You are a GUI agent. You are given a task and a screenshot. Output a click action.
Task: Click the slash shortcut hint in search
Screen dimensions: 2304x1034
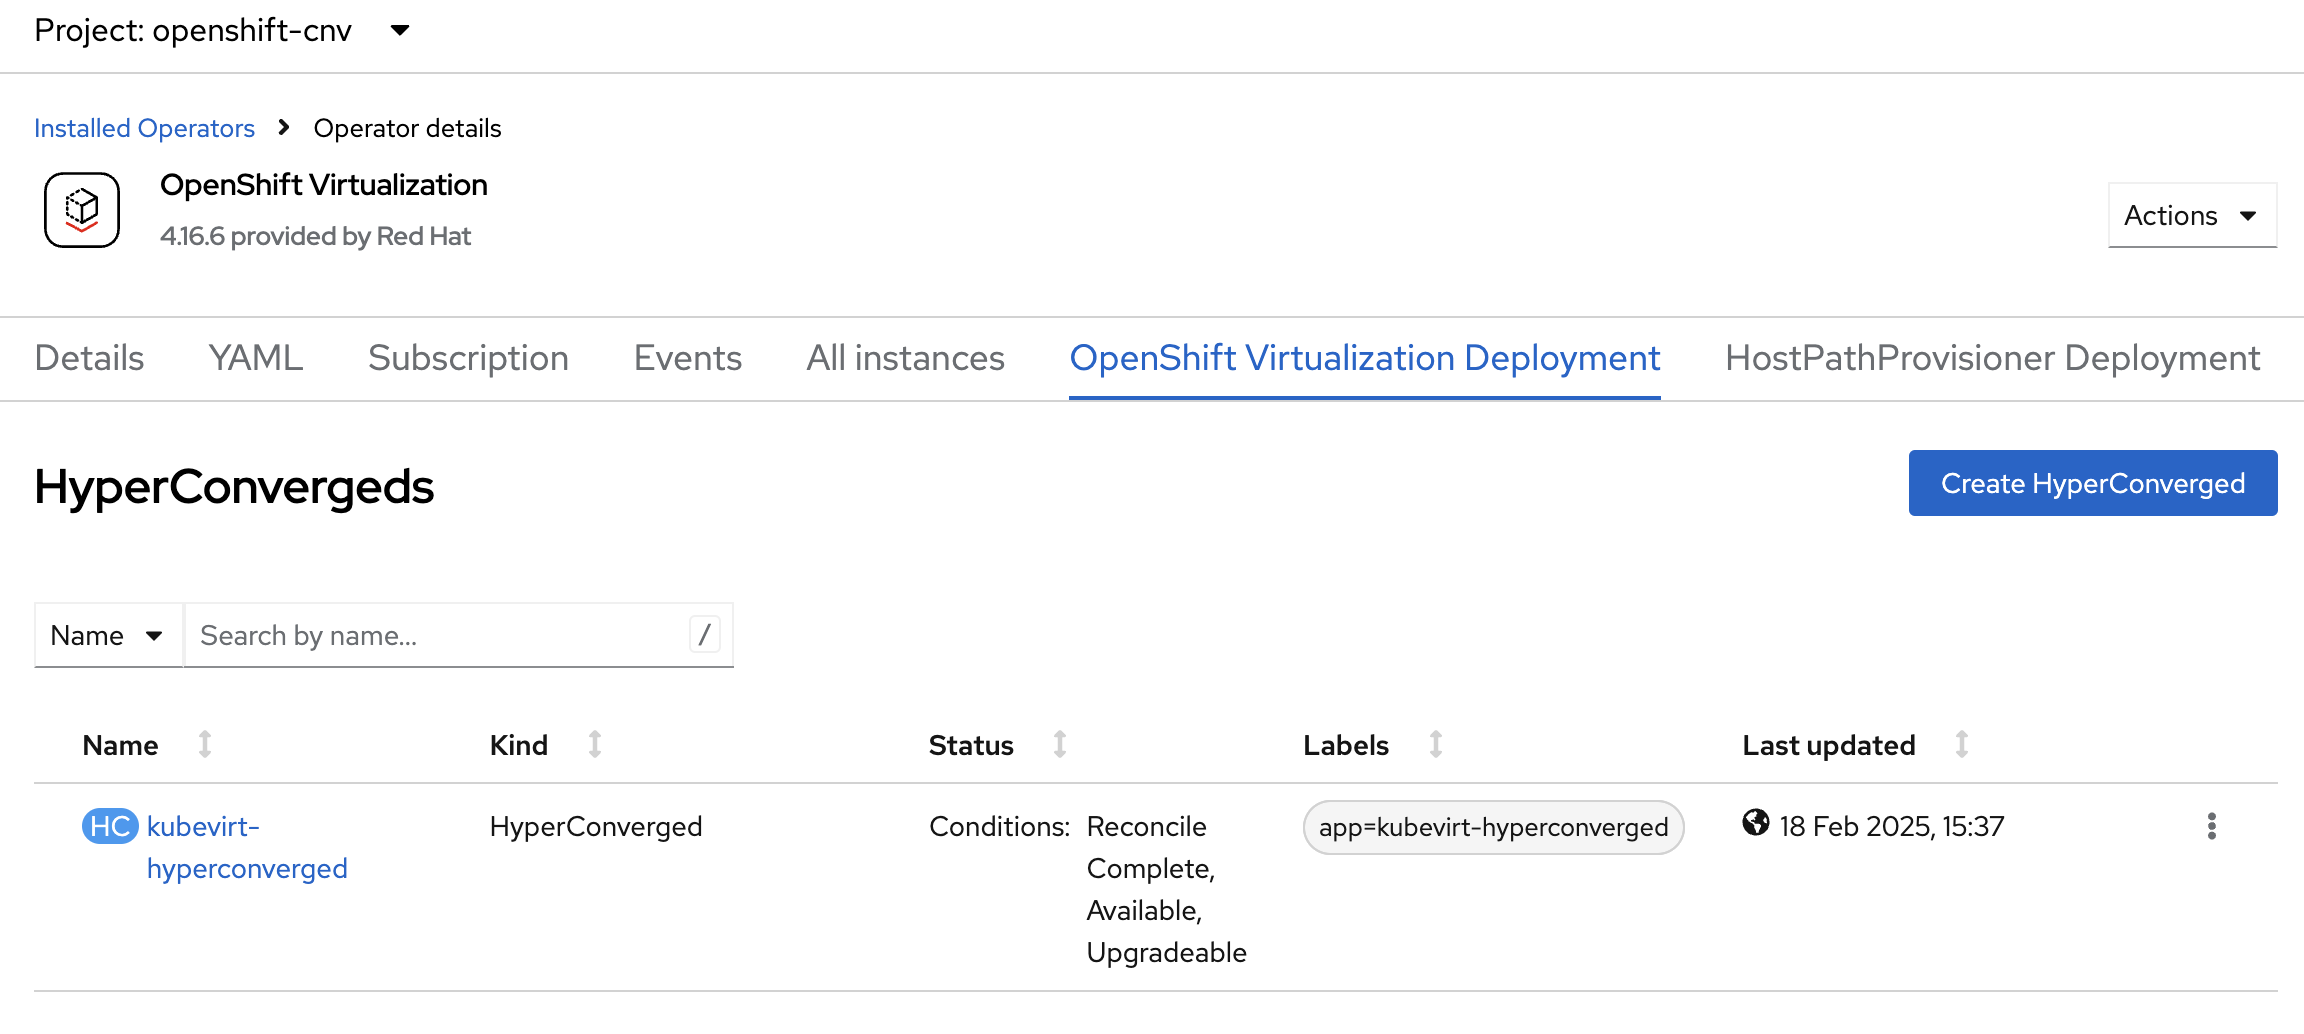[705, 634]
